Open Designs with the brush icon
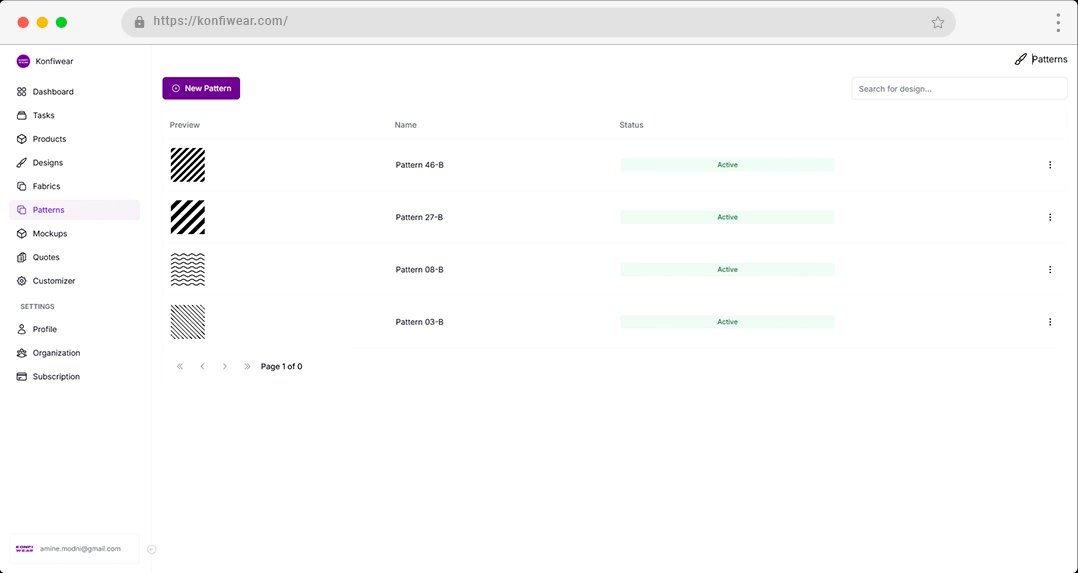The image size is (1078, 573). 22,163
